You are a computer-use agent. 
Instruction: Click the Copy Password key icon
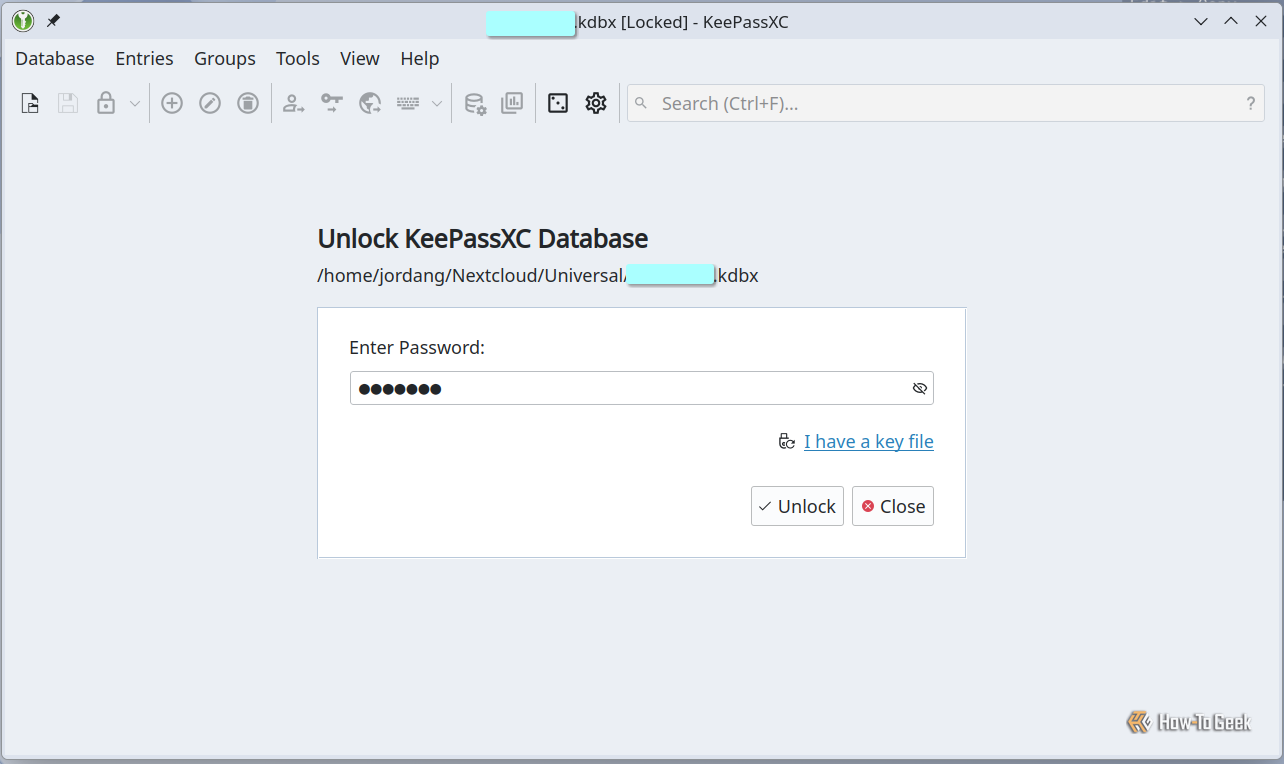[332, 103]
